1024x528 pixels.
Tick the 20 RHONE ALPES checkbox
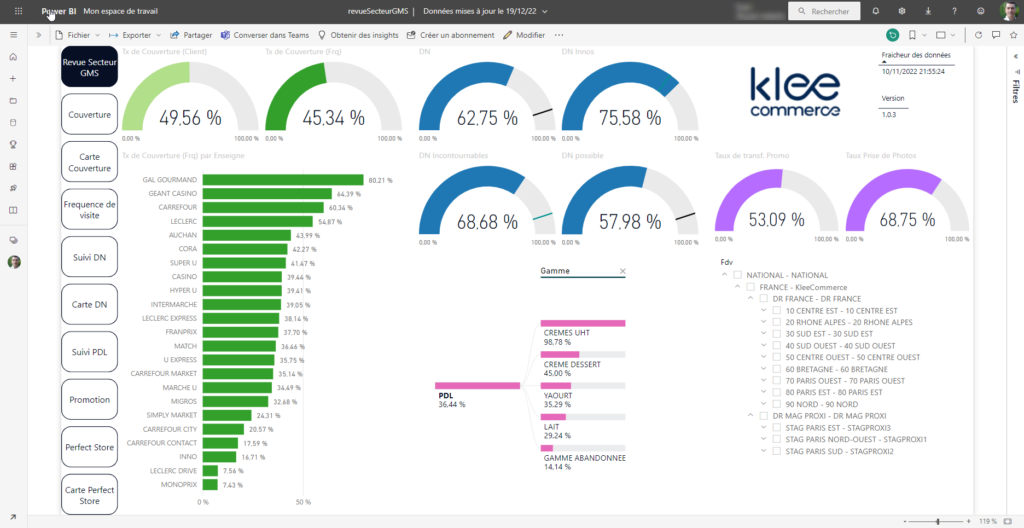coord(776,322)
